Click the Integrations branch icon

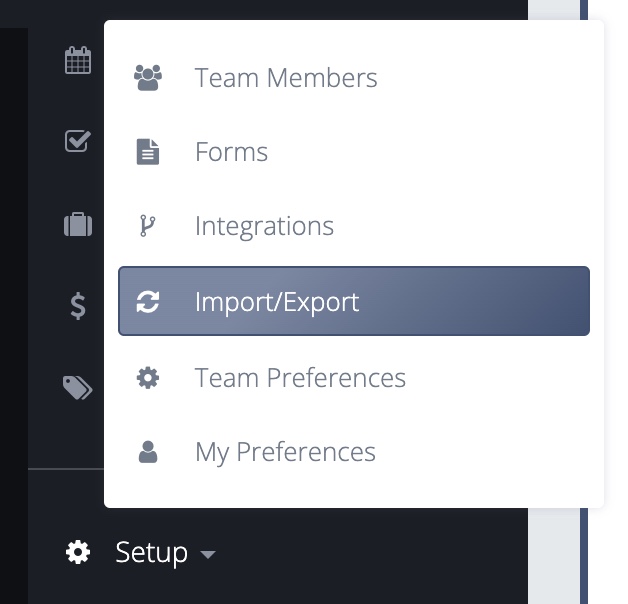pyautogui.click(x=147, y=226)
